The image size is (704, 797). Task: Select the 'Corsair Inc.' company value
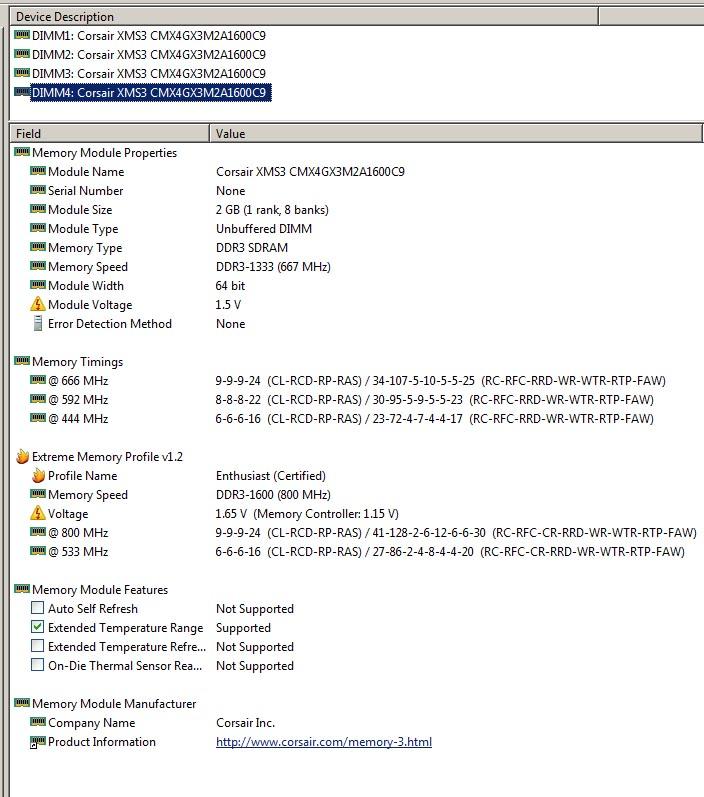click(x=246, y=723)
